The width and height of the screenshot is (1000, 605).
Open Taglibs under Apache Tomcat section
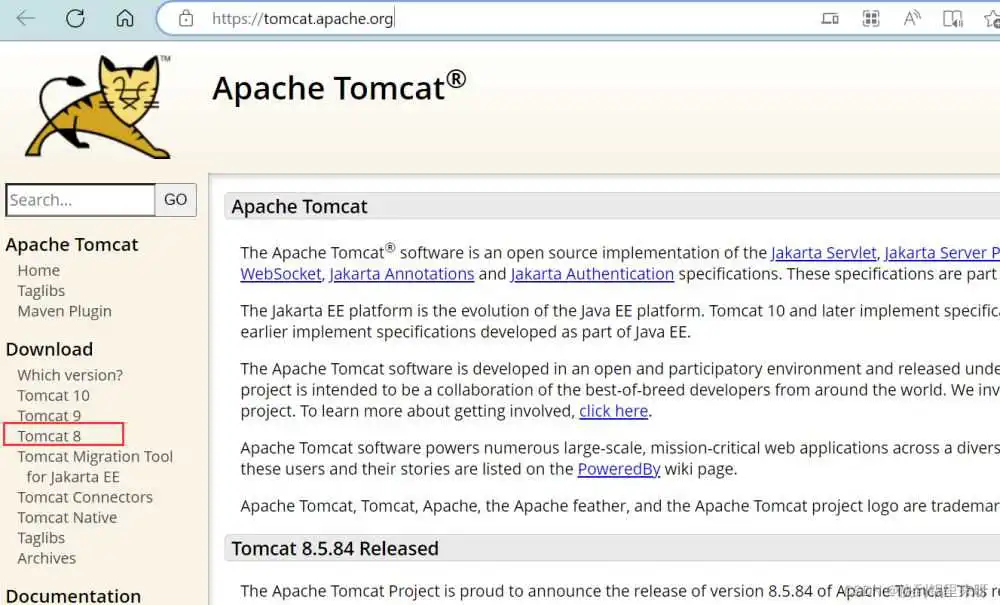41,291
